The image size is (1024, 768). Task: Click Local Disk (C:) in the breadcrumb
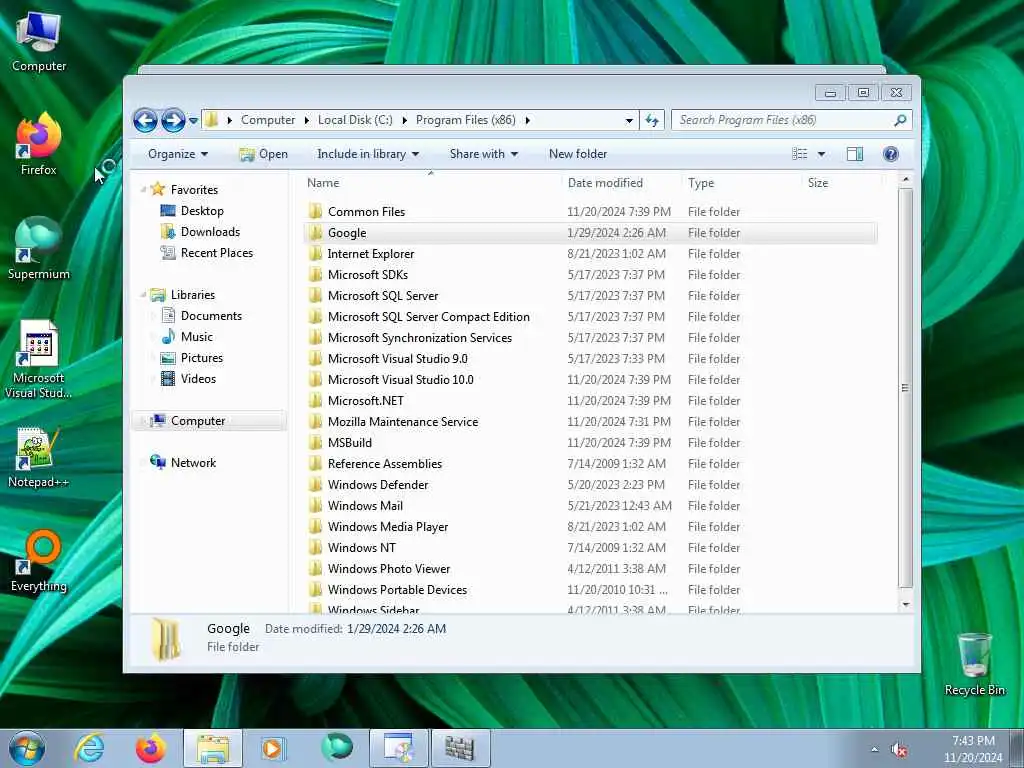coord(355,120)
